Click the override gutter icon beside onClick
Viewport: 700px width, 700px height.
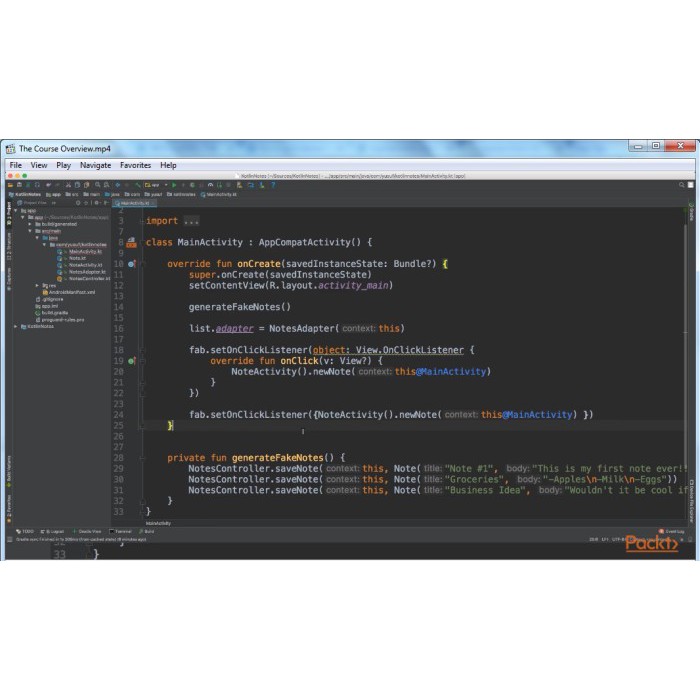[131, 360]
